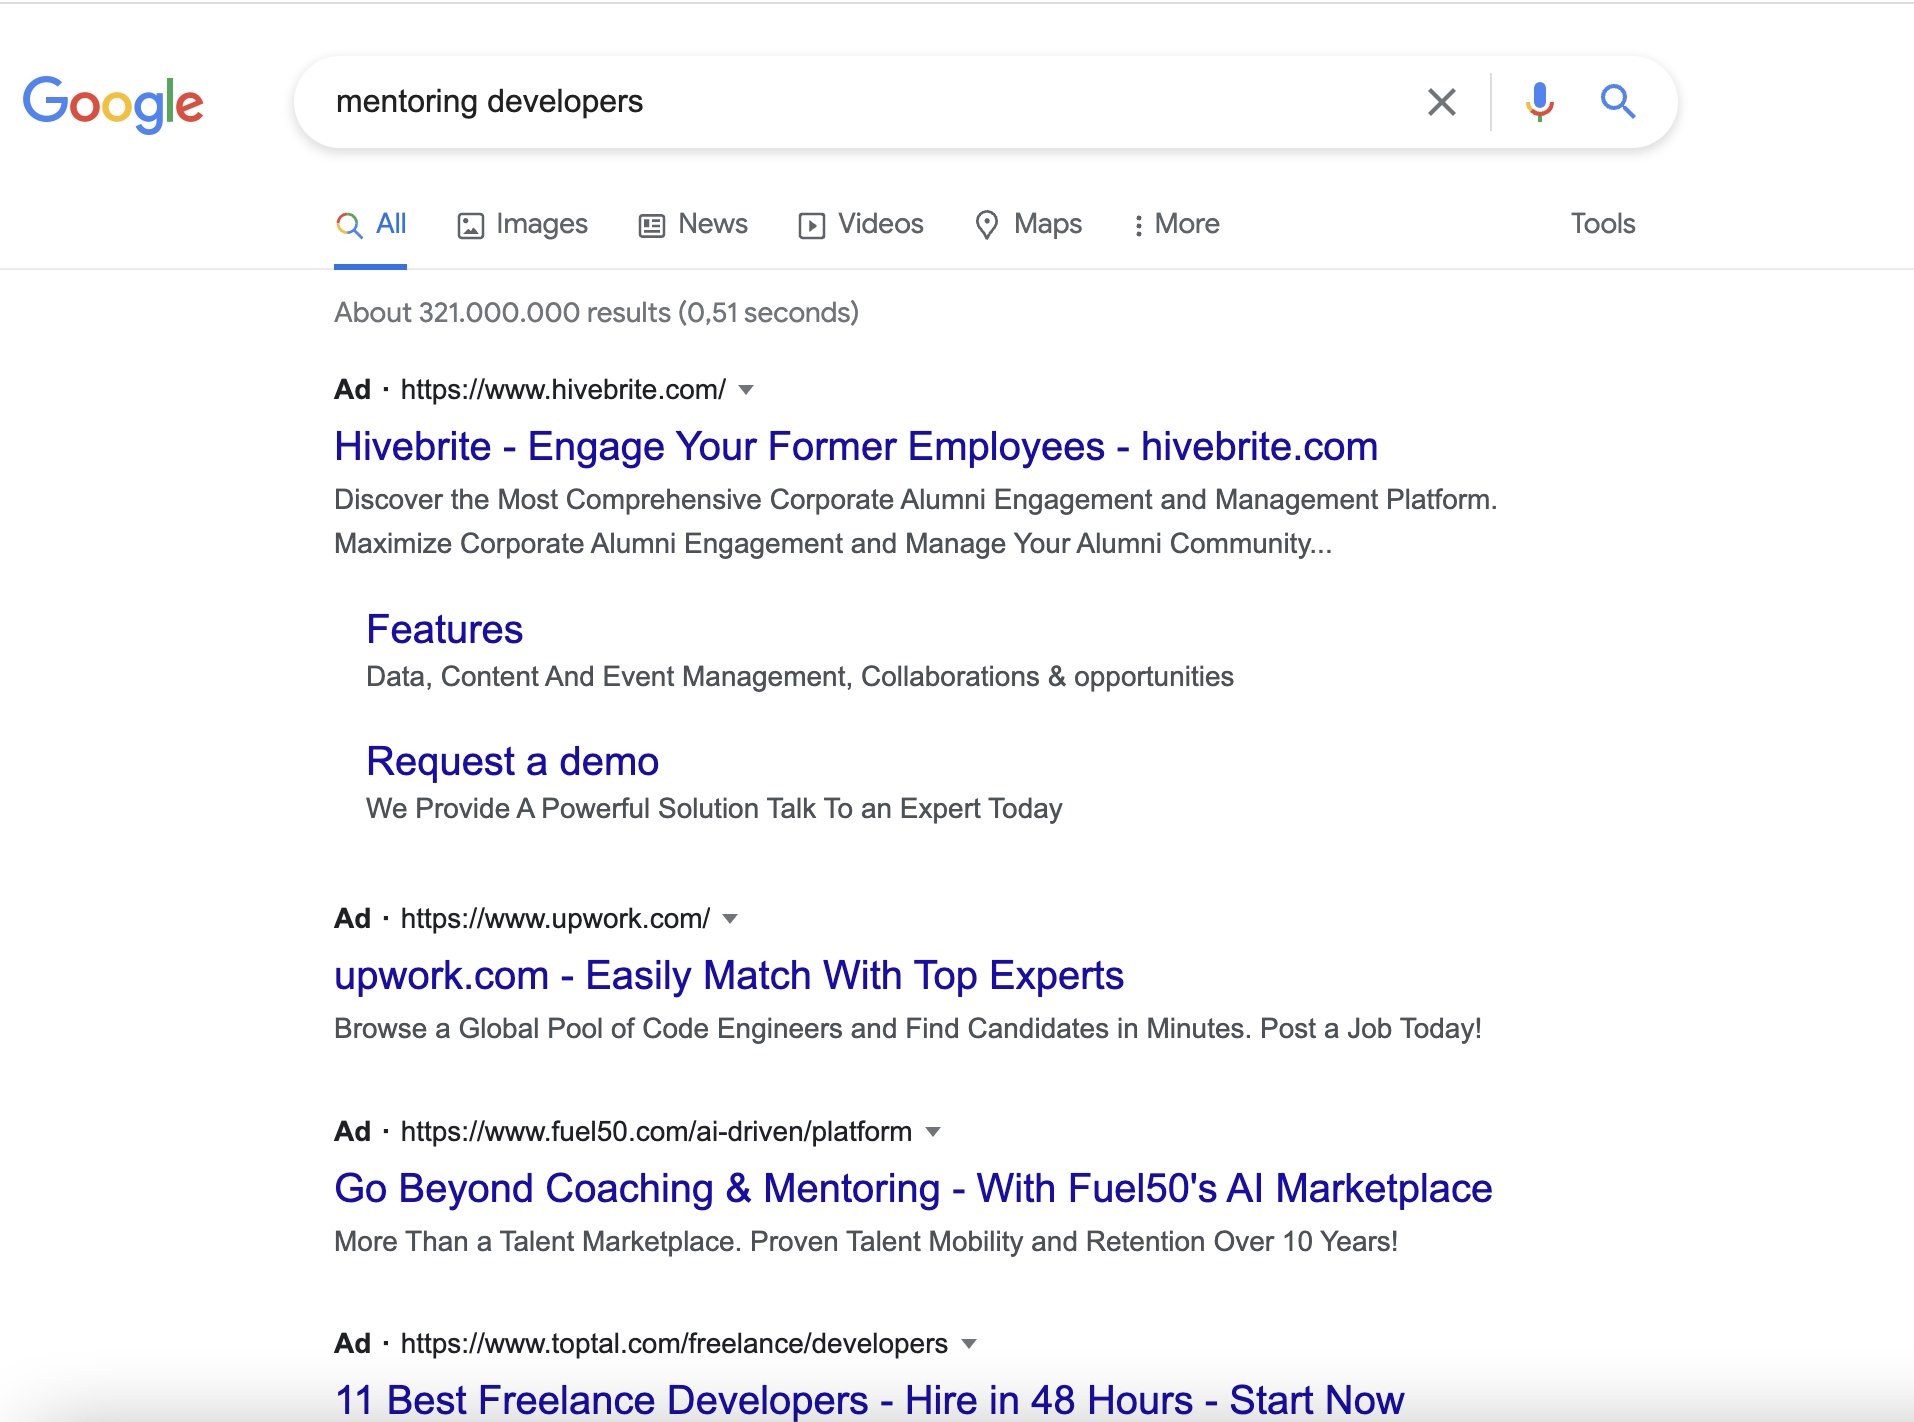Open the Hivebrite Features sitelink

(x=445, y=630)
